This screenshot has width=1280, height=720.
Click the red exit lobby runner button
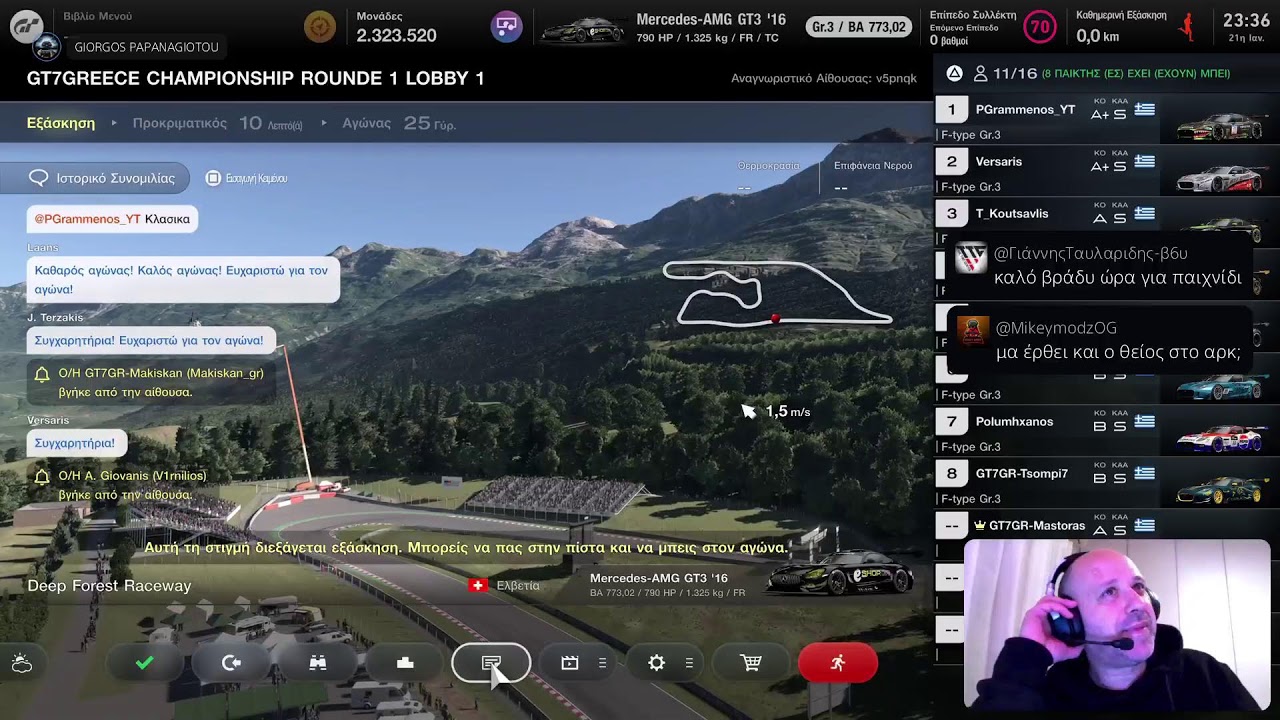[x=838, y=663]
